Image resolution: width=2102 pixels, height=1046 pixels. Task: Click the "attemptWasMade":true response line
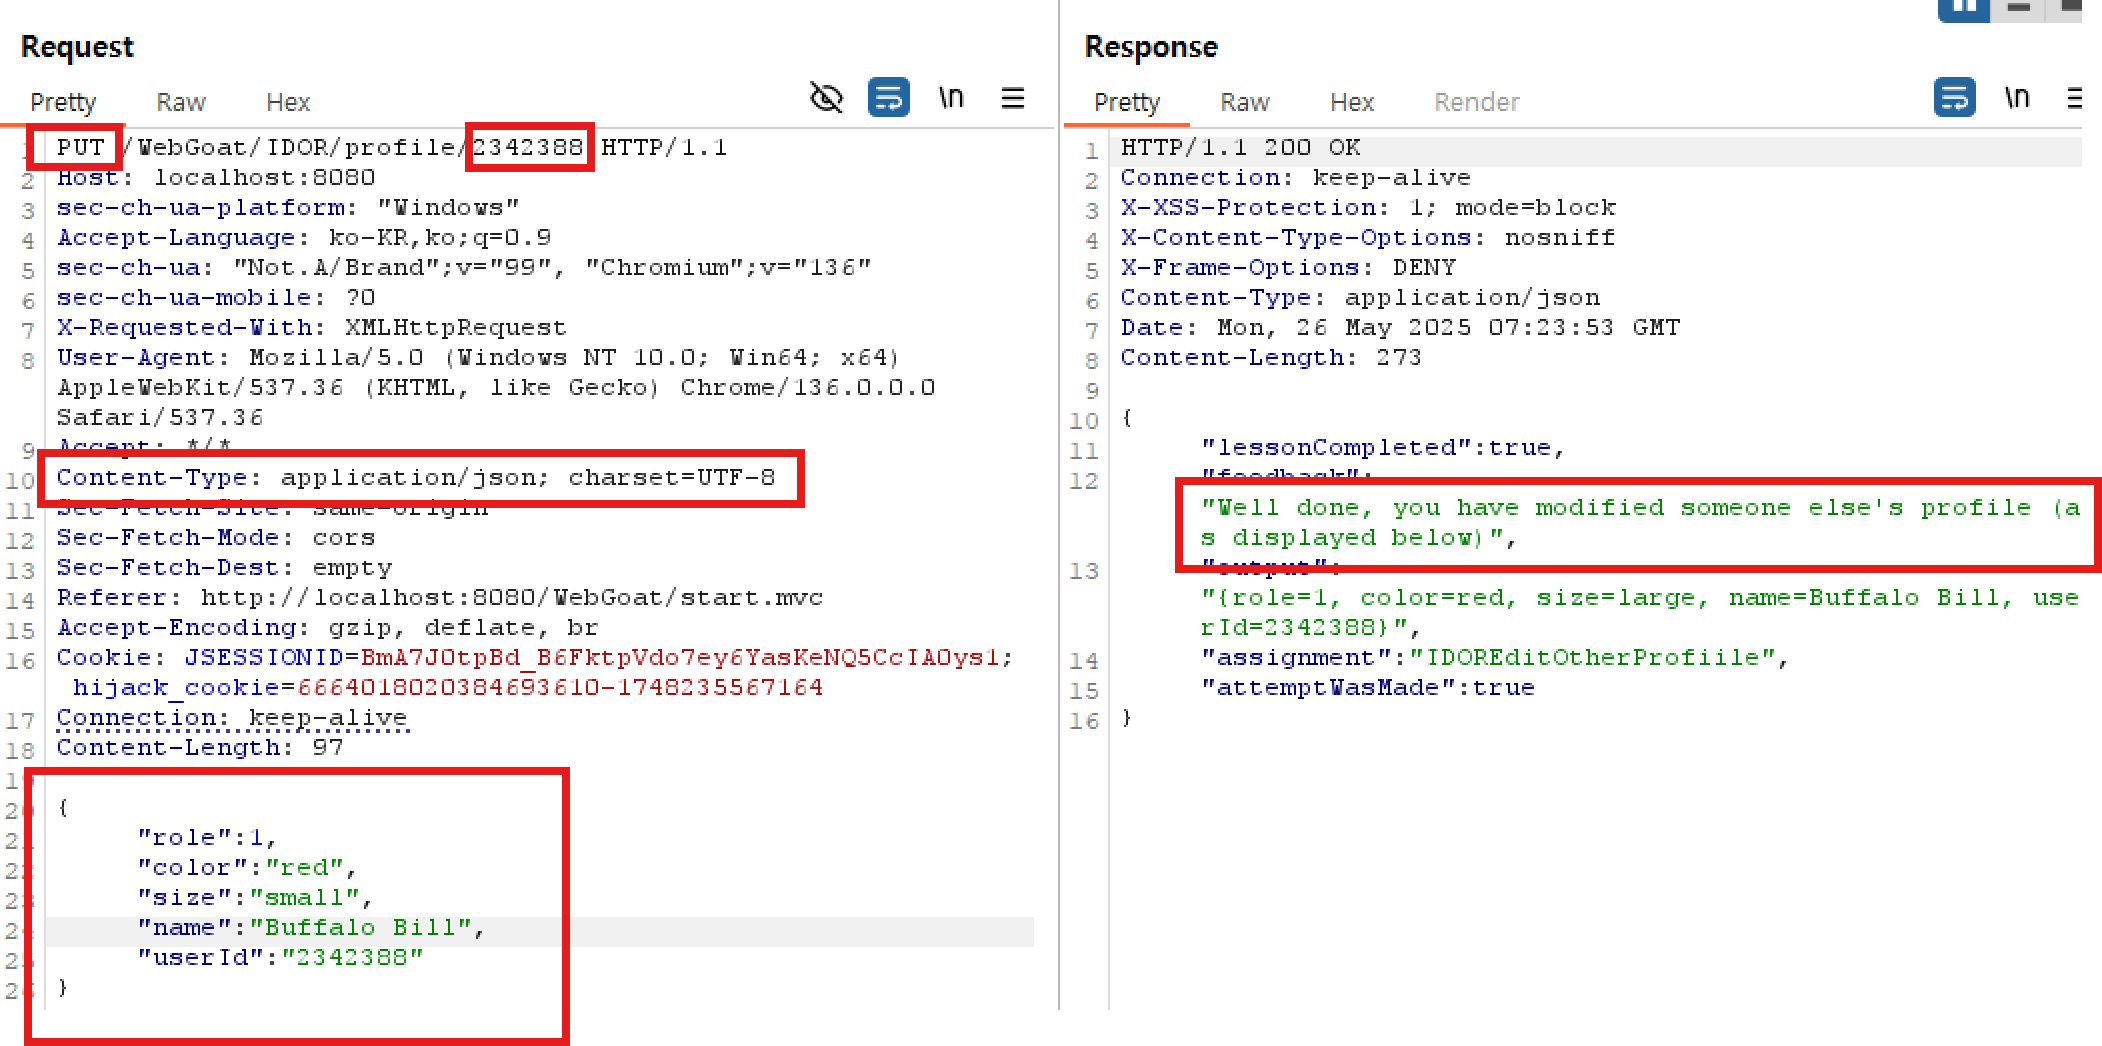tap(1368, 687)
